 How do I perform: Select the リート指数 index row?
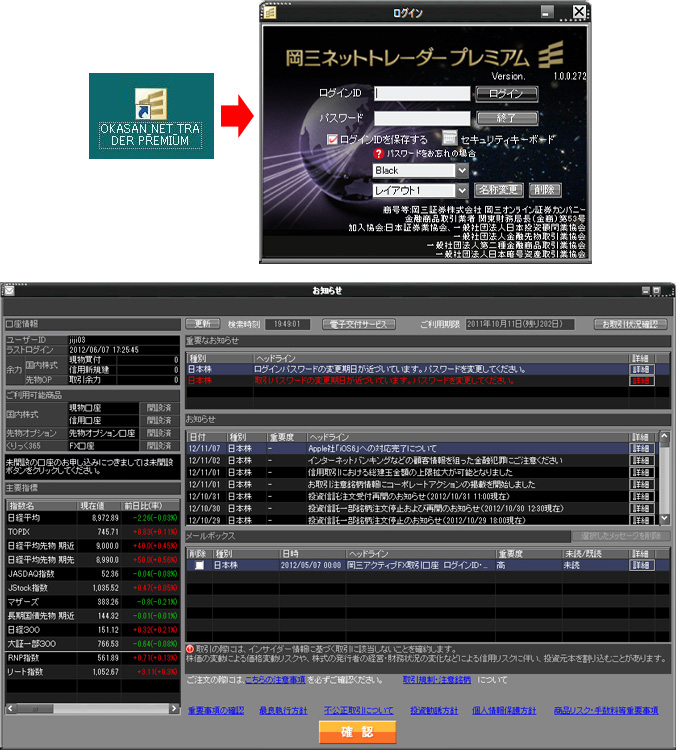tap(92, 672)
